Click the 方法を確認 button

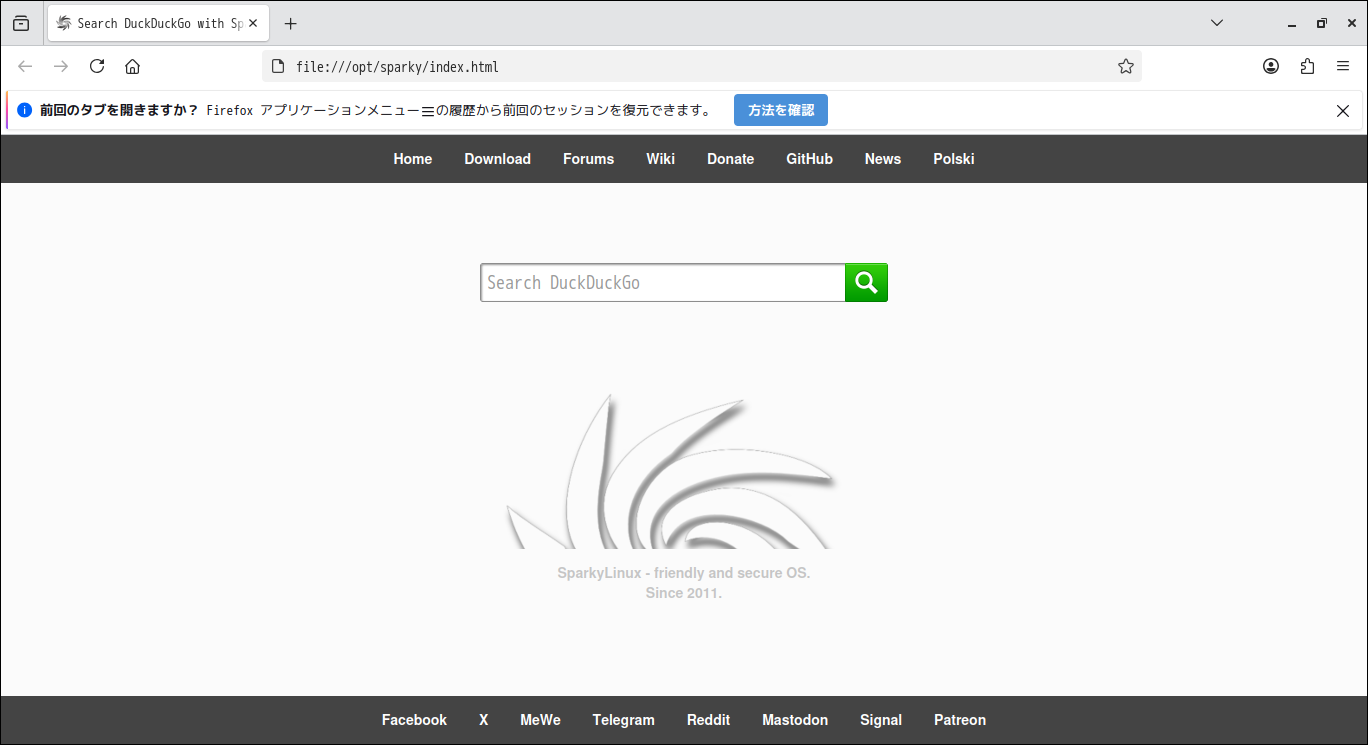click(x=781, y=110)
